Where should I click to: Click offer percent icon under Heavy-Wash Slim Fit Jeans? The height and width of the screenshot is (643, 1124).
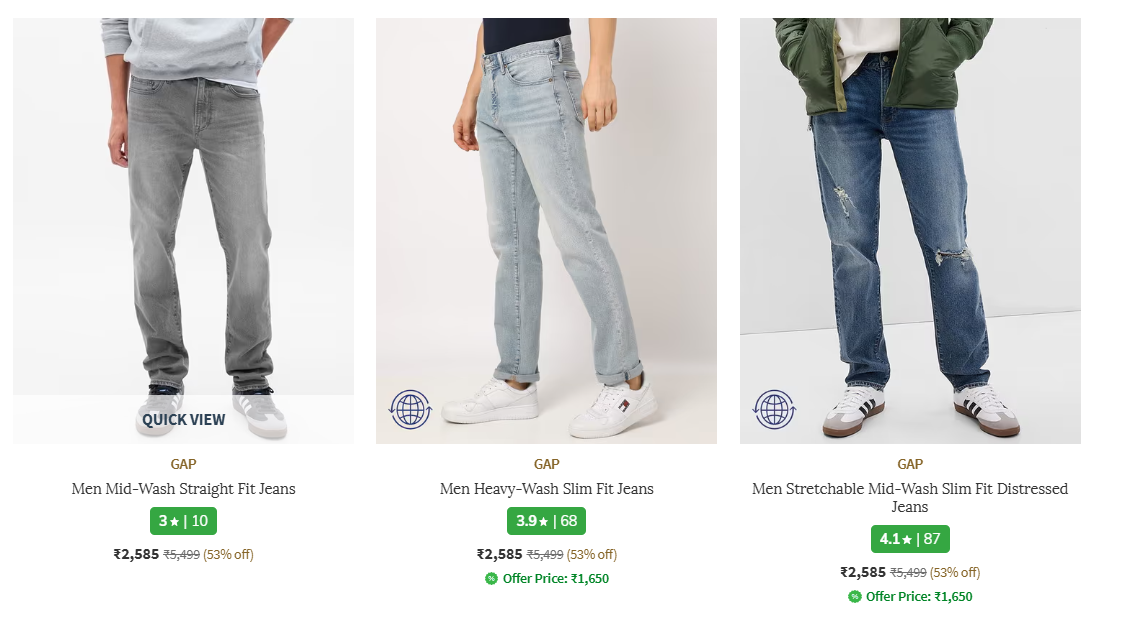point(491,578)
